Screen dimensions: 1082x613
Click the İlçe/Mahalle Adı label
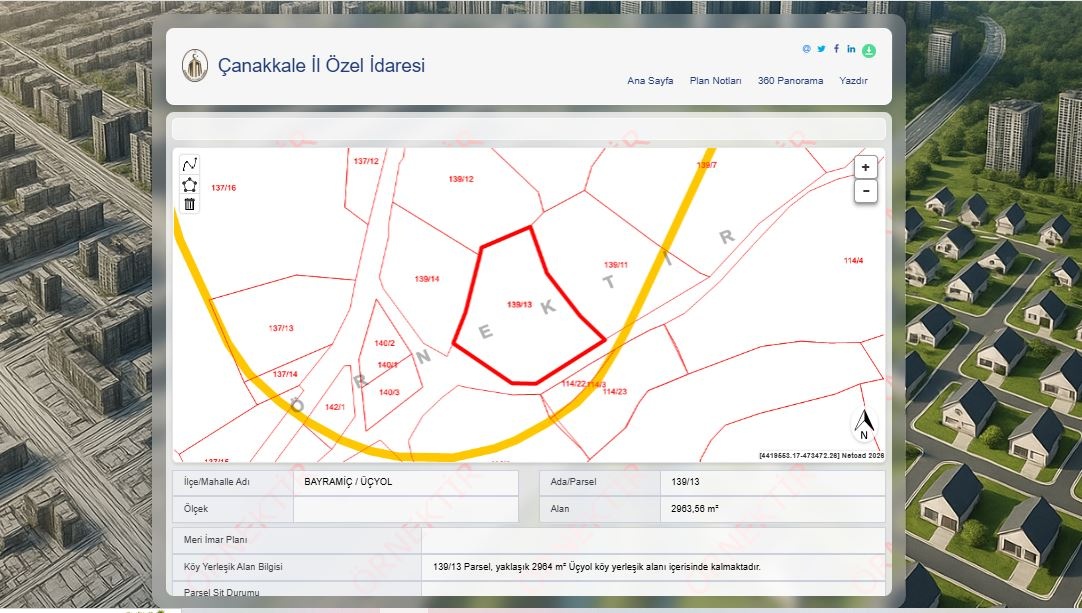pyautogui.click(x=217, y=482)
